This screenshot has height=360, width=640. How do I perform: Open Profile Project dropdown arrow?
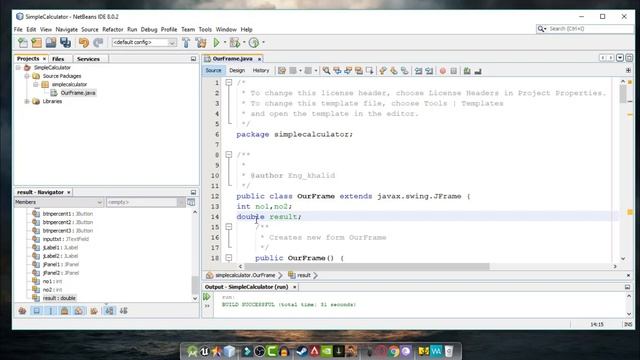(x=263, y=42)
